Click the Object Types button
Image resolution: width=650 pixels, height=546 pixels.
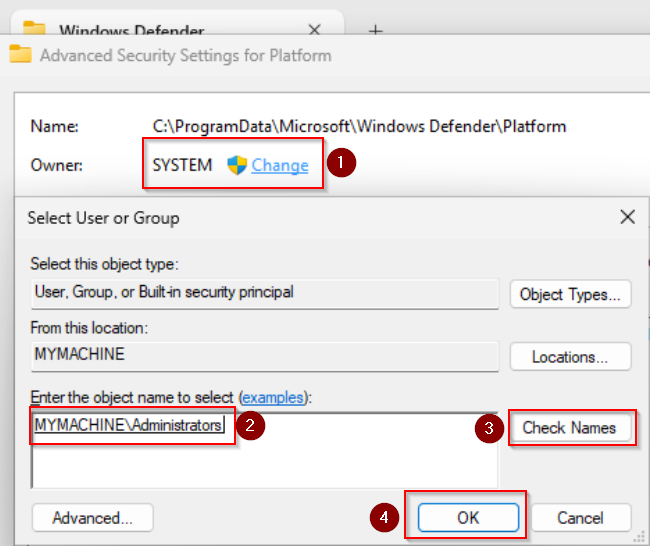point(570,294)
